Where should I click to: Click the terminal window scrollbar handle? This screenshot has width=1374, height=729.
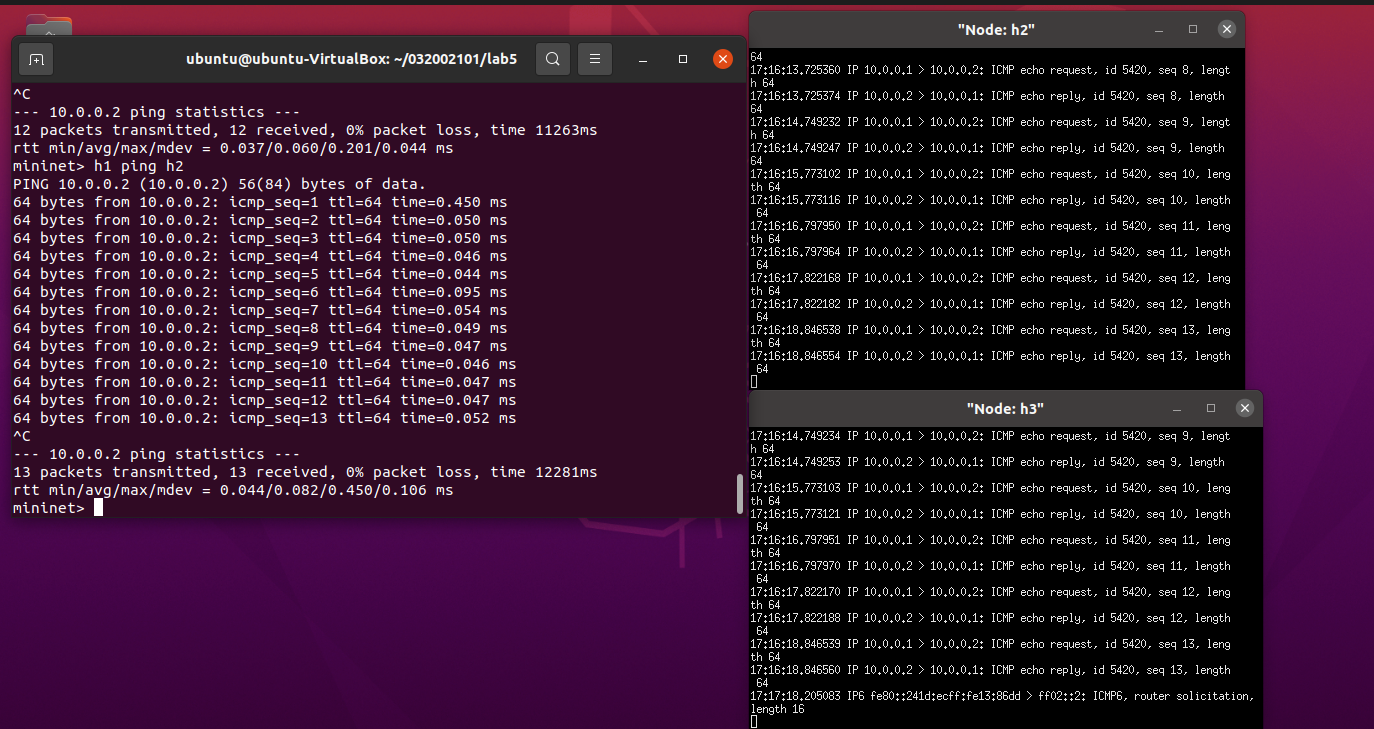tap(740, 492)
